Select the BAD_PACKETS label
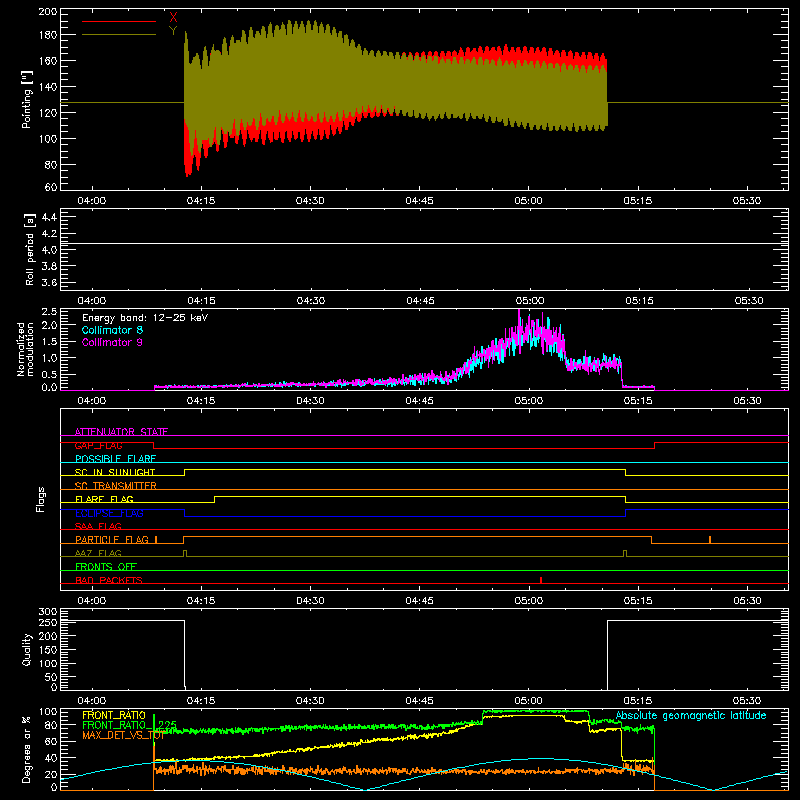 pyautogui.click(x=109, y=580)
